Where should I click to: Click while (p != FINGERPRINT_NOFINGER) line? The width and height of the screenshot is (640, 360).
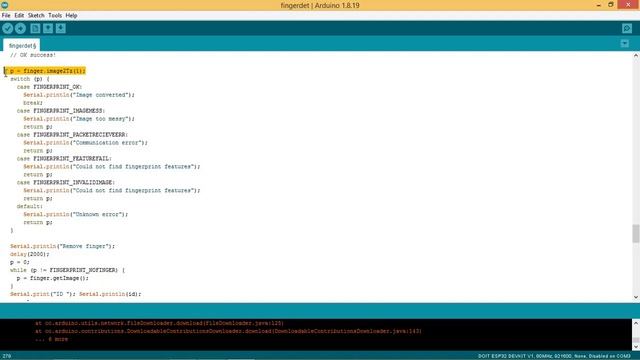67,270
